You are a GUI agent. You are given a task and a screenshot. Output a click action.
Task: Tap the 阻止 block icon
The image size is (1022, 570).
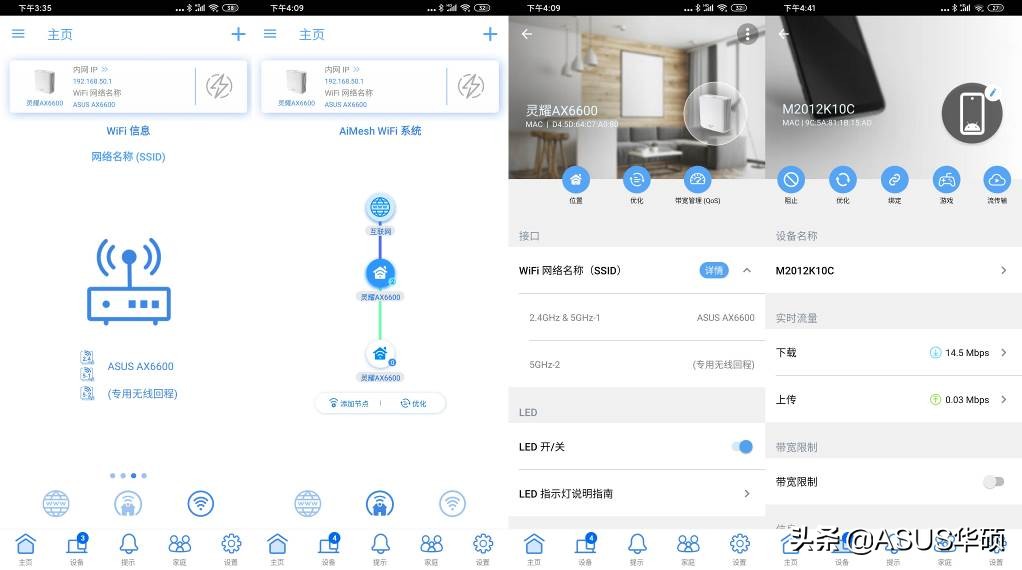[x=791, y=179]
